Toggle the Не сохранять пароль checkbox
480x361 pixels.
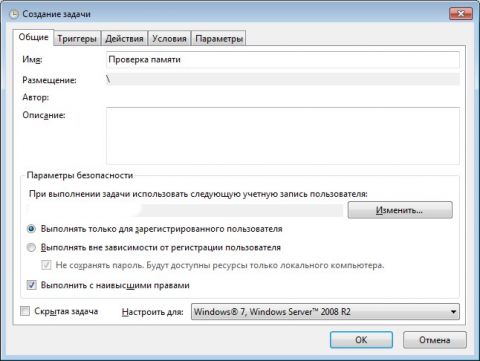coord(46,265)
